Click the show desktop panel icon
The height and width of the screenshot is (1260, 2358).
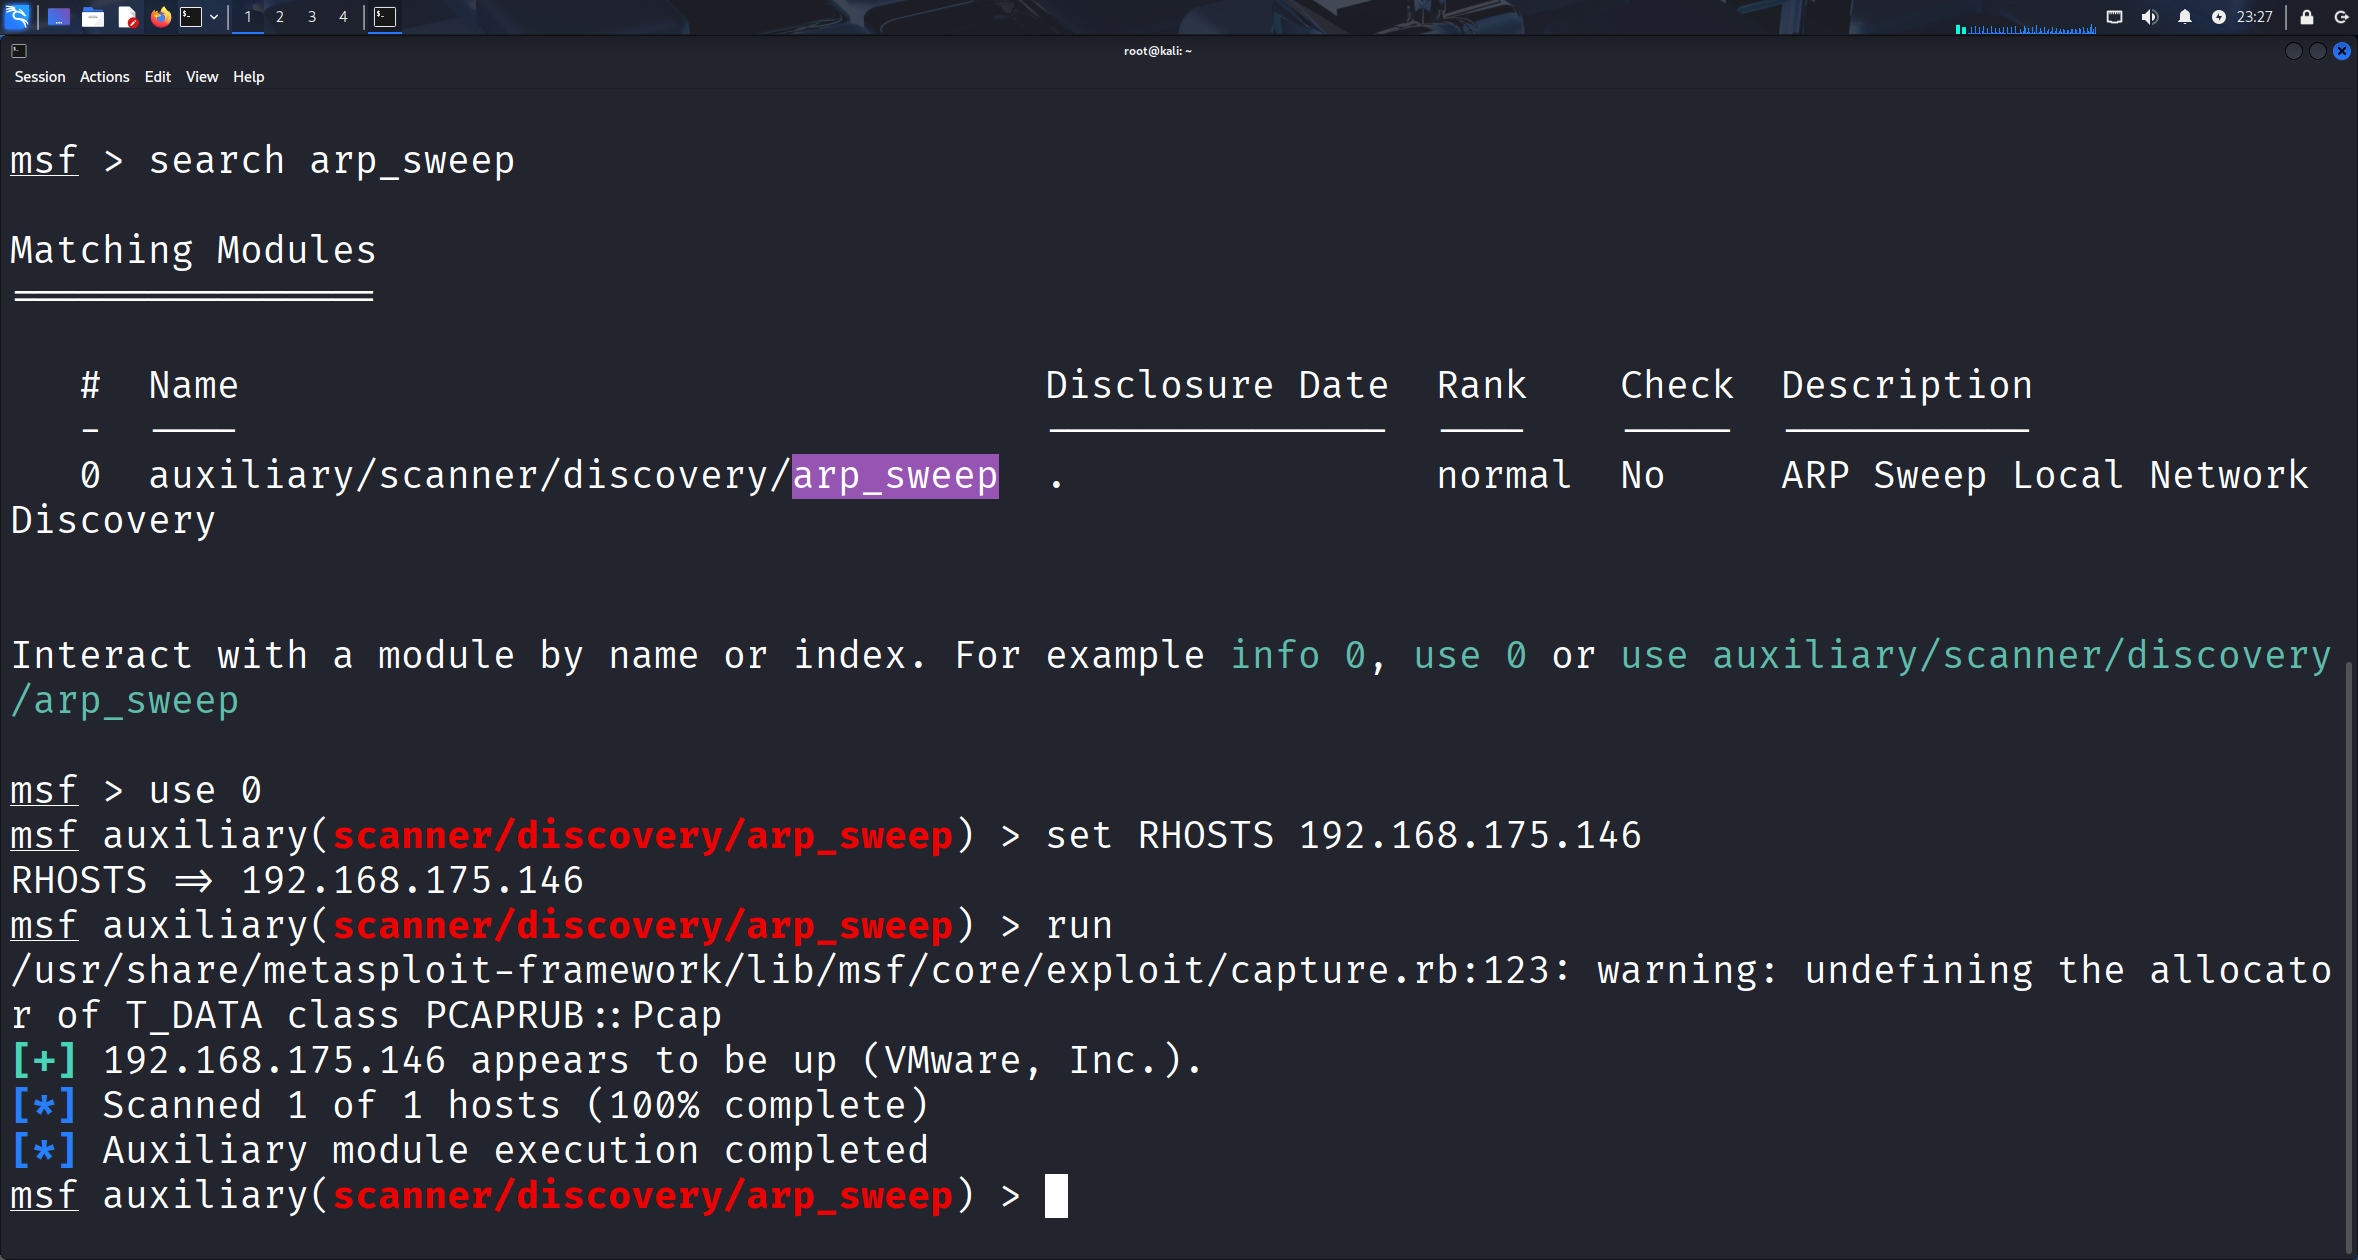pyautogui.click(x=58, y=16)
